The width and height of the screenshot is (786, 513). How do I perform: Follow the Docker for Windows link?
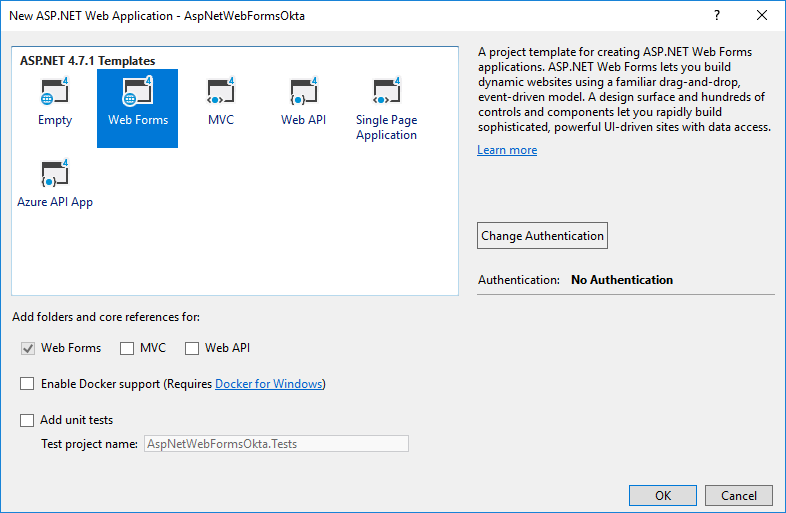pyautogui.click(x=269, y=384)
